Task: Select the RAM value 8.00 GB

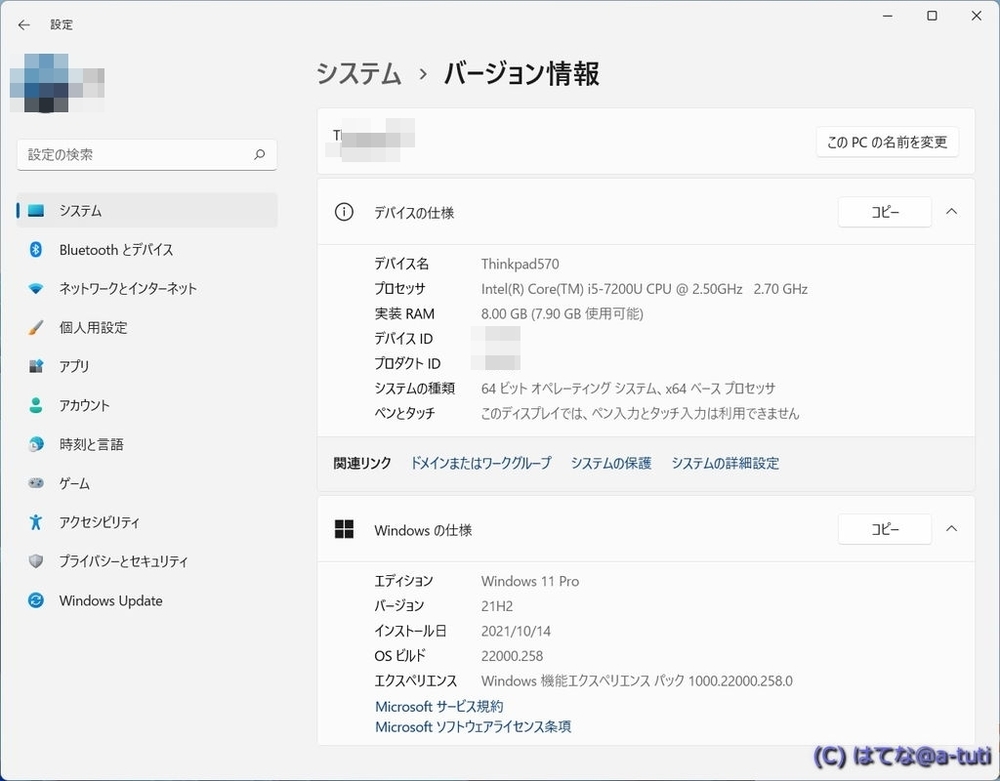Action: coord(562,314)
